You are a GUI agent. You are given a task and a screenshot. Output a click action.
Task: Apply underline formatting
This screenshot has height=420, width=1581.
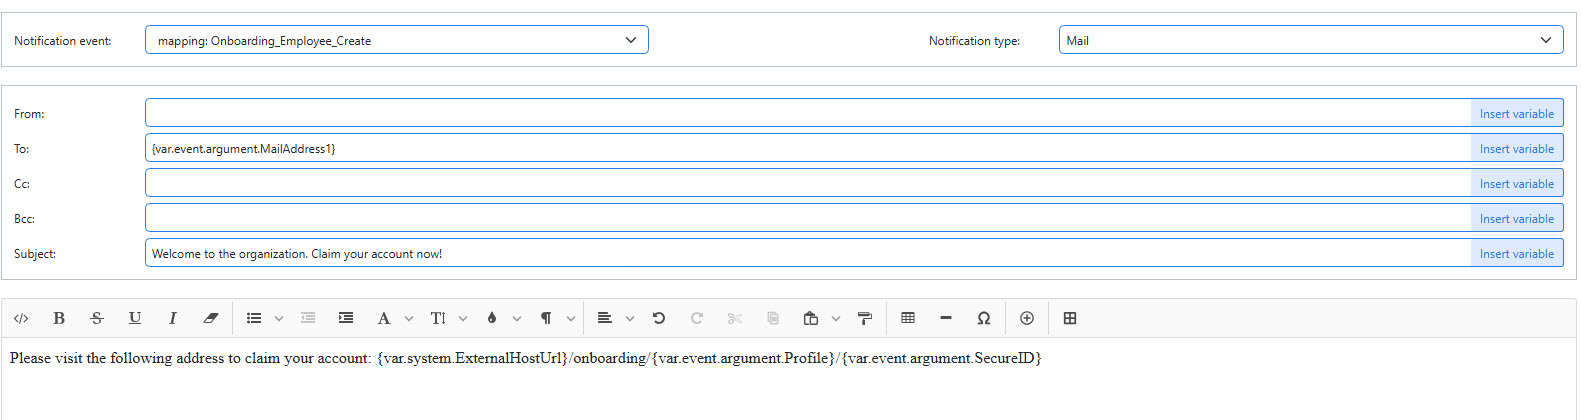point(135,318)
